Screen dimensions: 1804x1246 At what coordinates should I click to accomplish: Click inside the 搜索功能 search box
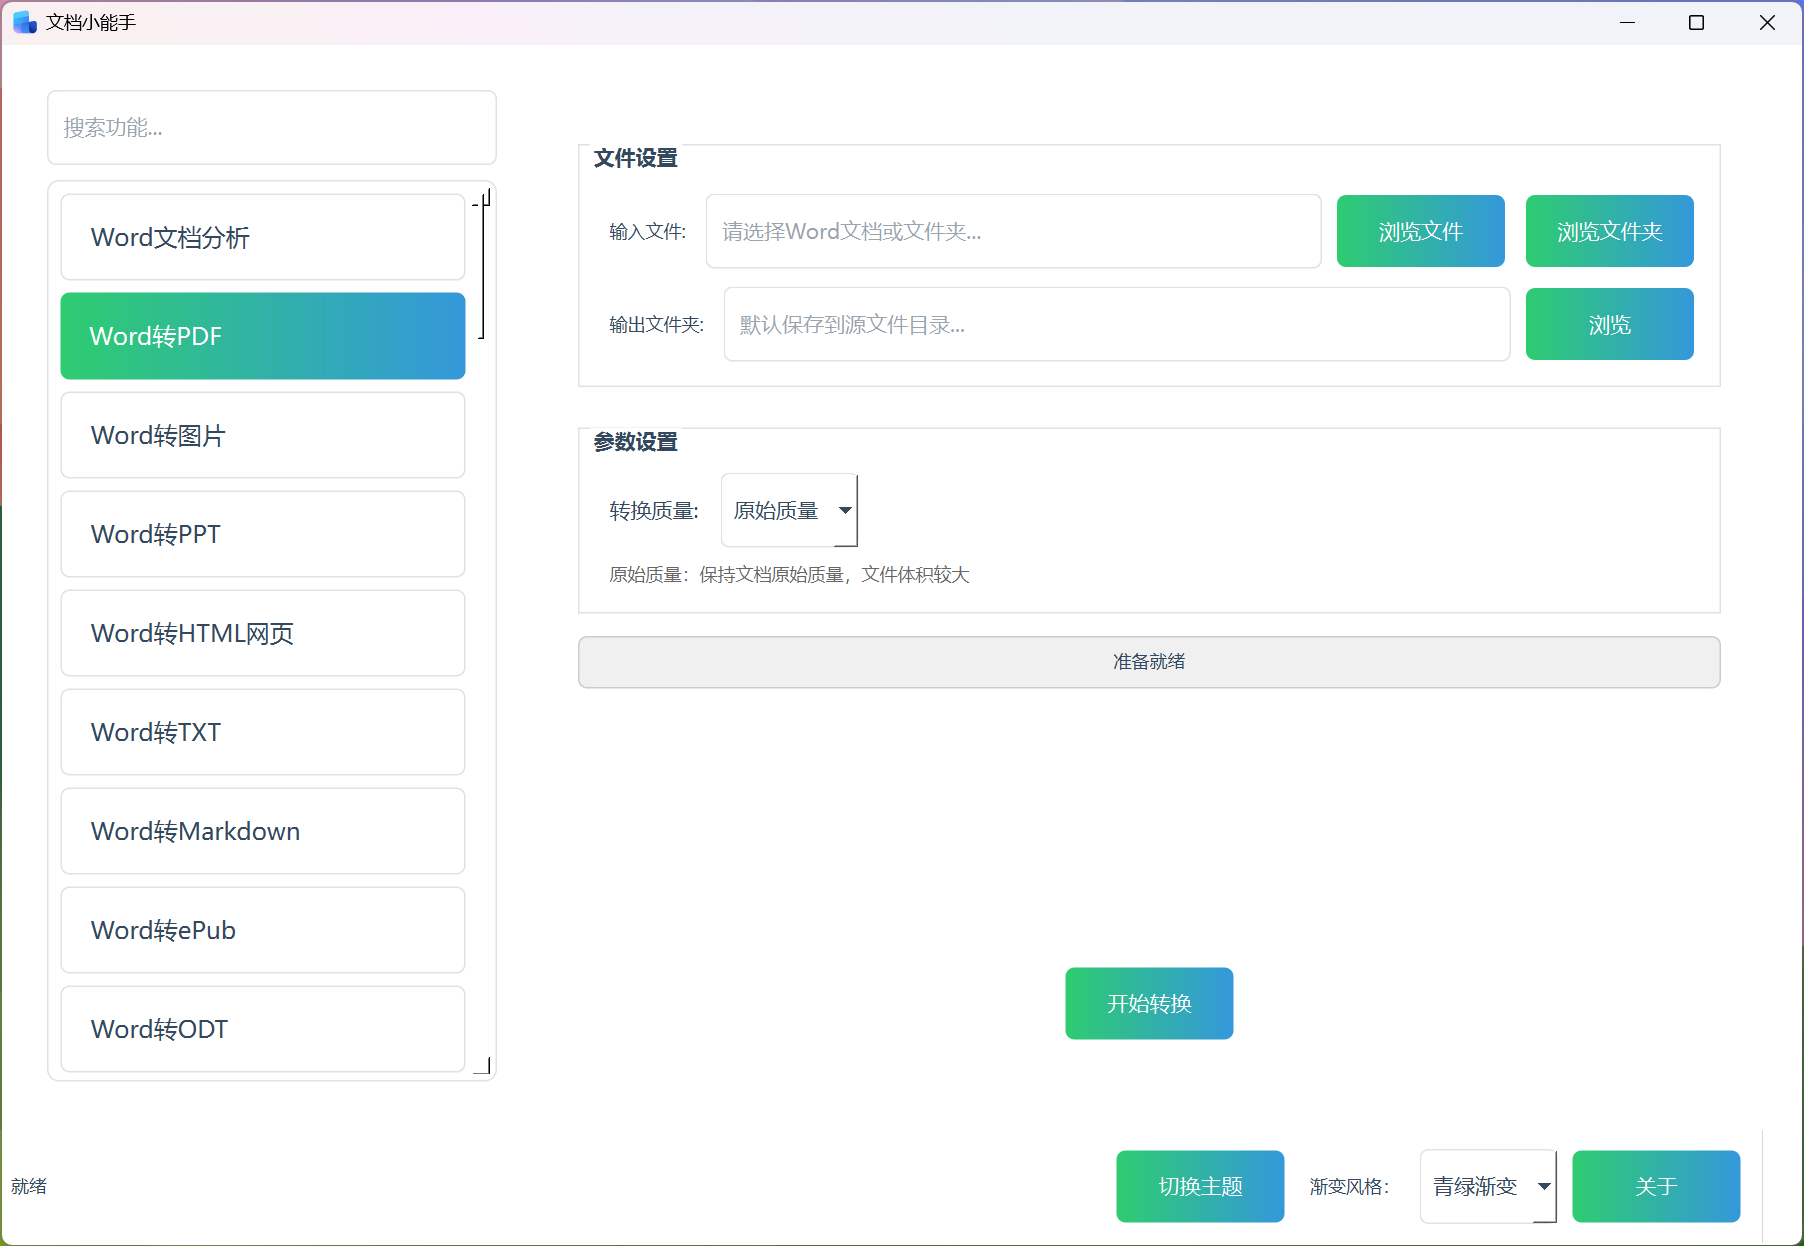point(271,128)
